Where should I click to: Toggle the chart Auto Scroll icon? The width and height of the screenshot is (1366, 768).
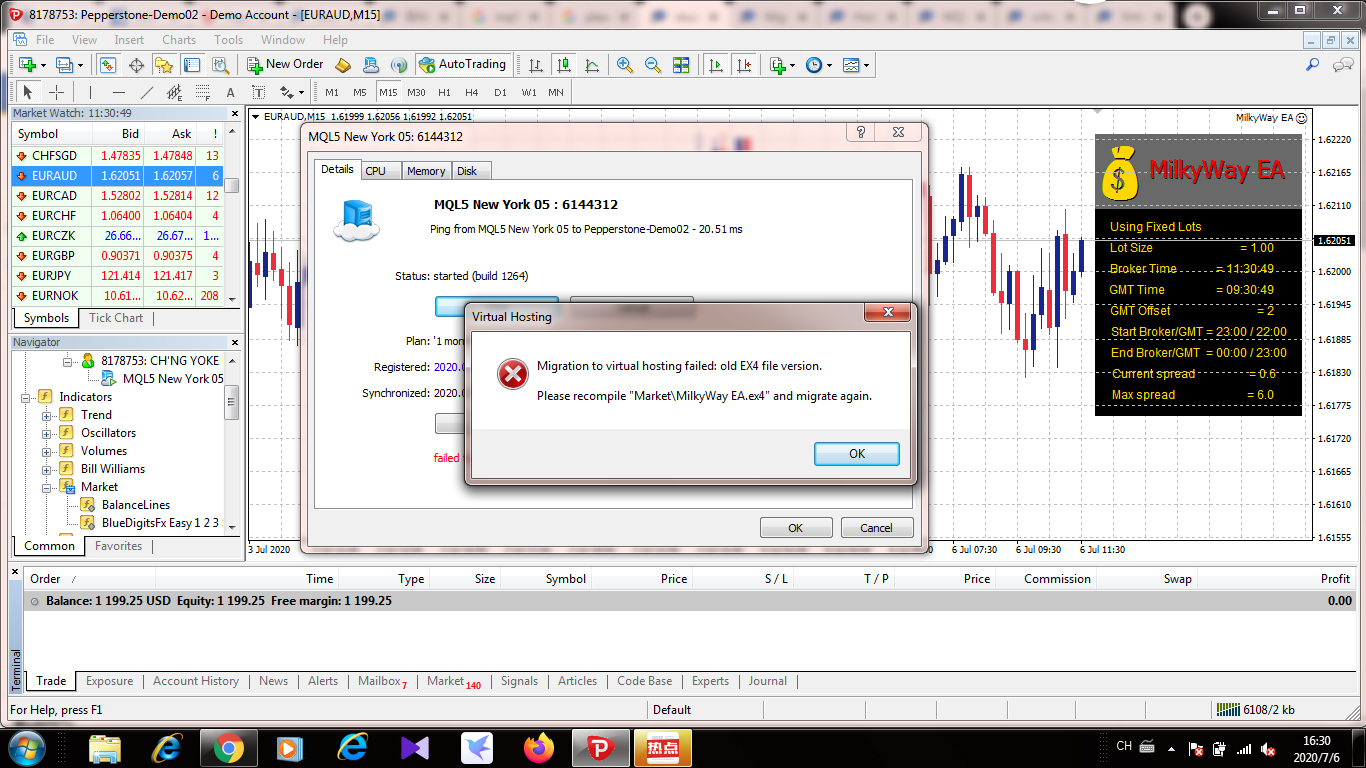click(x=716, y=65)
